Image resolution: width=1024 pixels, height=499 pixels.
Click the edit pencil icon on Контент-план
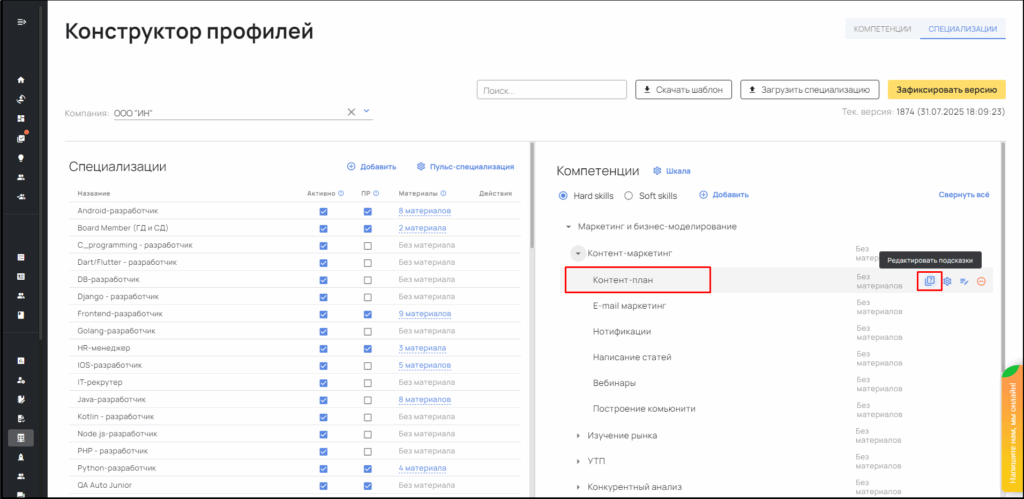click(964, 281)
